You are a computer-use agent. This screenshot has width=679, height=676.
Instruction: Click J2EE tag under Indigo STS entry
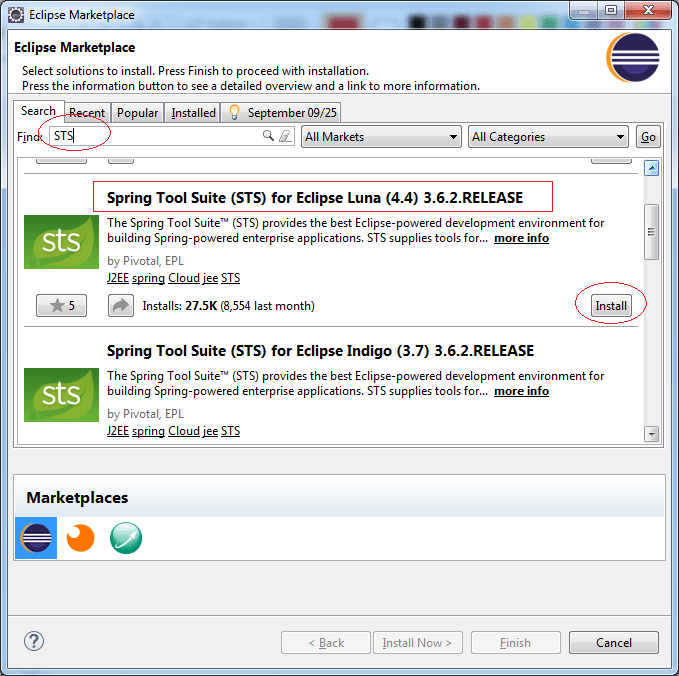118,431
